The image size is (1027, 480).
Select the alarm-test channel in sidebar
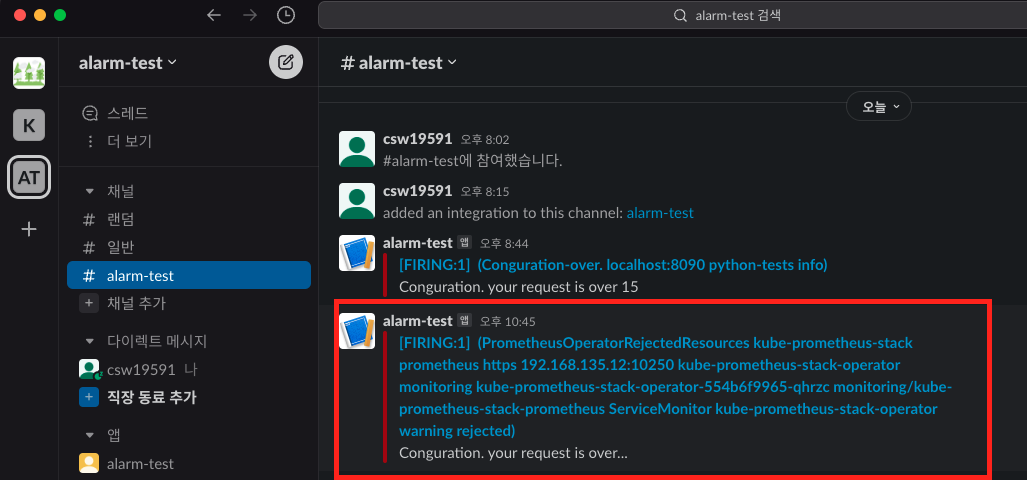coord(189,276)
